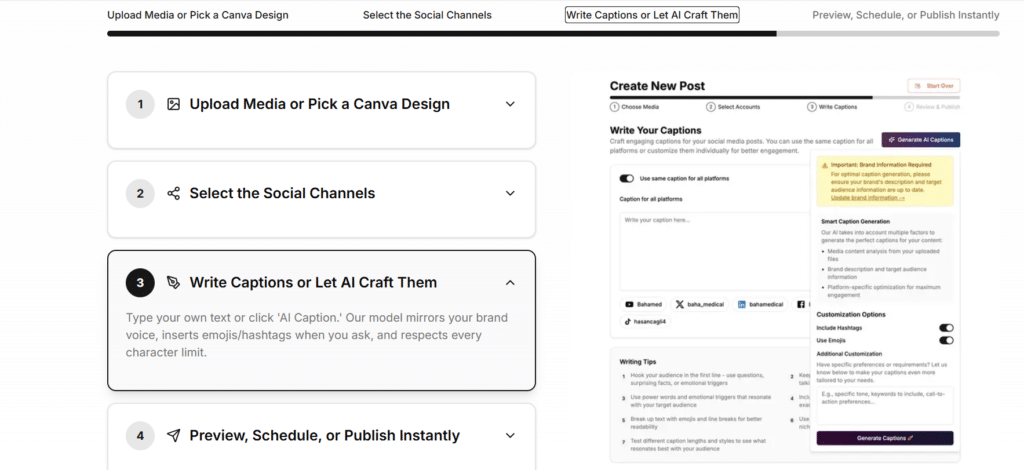Click the pen icon beside Write Captions
Viewport: 1024px width, 470px height.
pos(174,283)
